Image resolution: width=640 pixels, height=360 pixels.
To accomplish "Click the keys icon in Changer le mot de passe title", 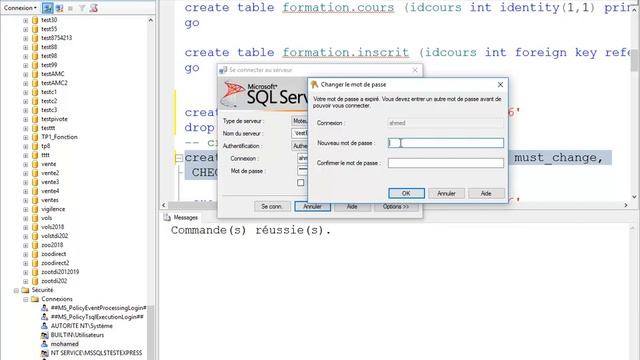I will point(314,84).
